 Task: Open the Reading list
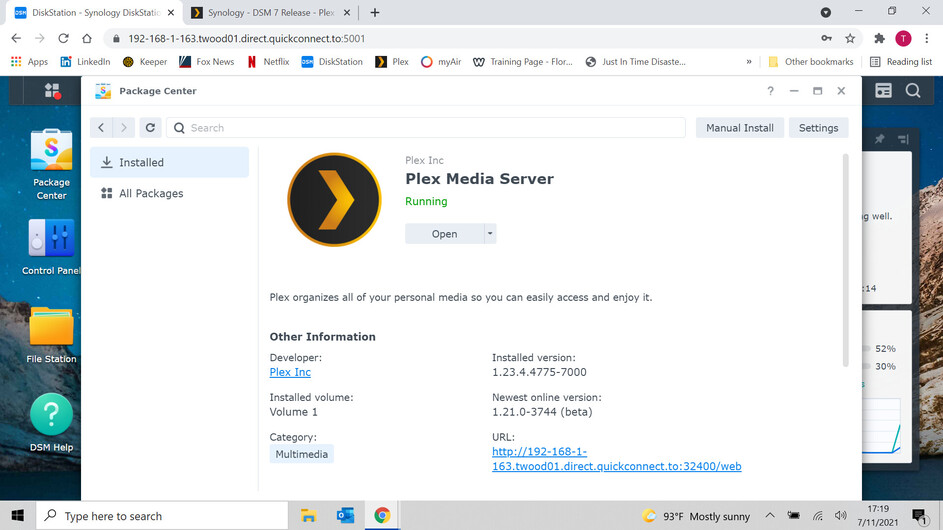pyautogui.click(x=901, y=61)
